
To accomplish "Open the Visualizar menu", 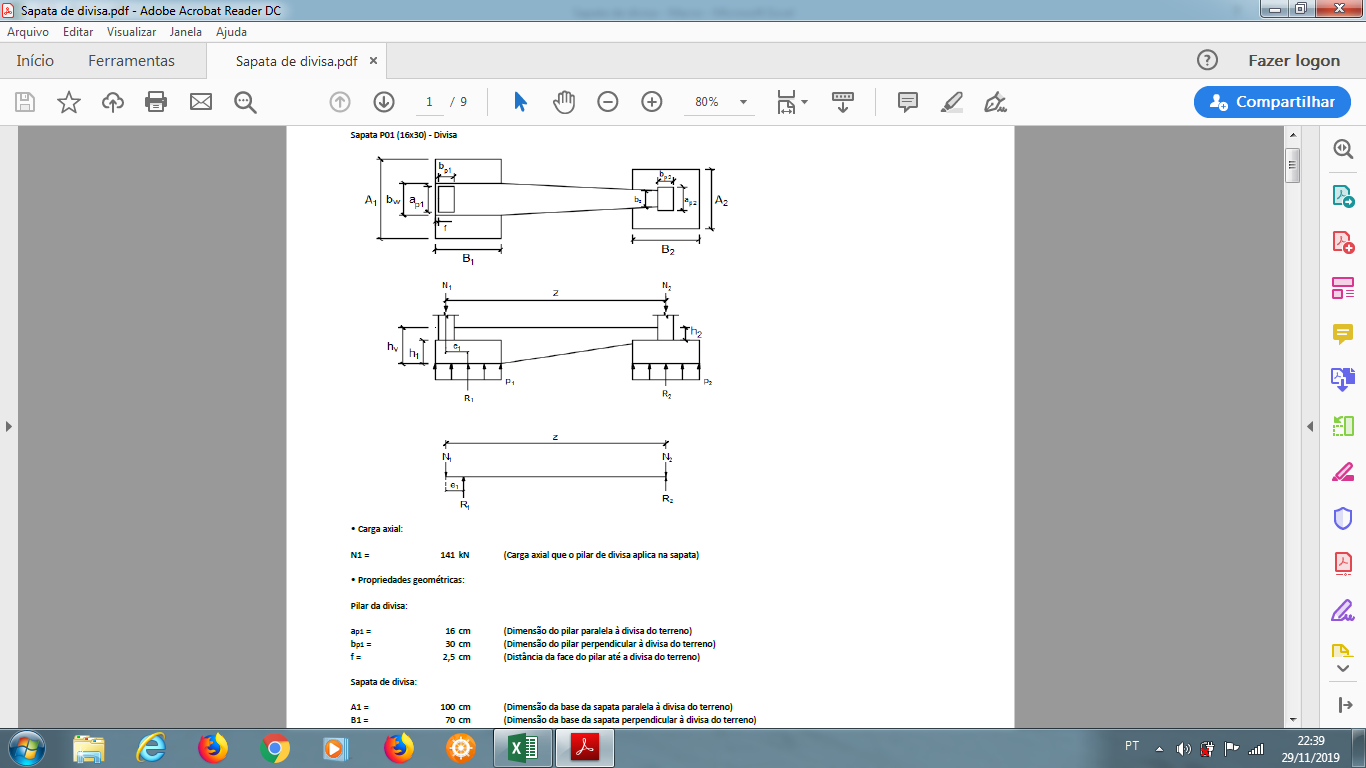I will tap(132, 32).
